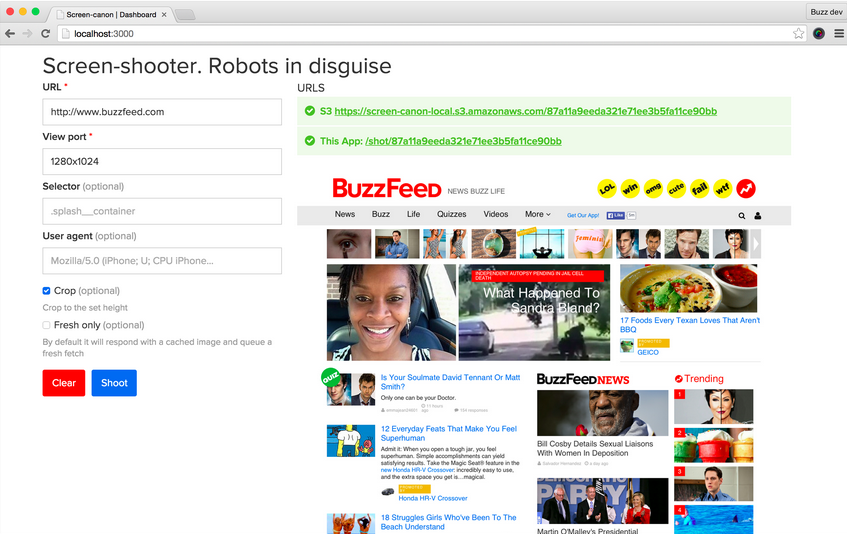Screen dimensions: 847x534
Task: Click 'What Happened To Sandra Bland?' image
Action: (534, 312)
